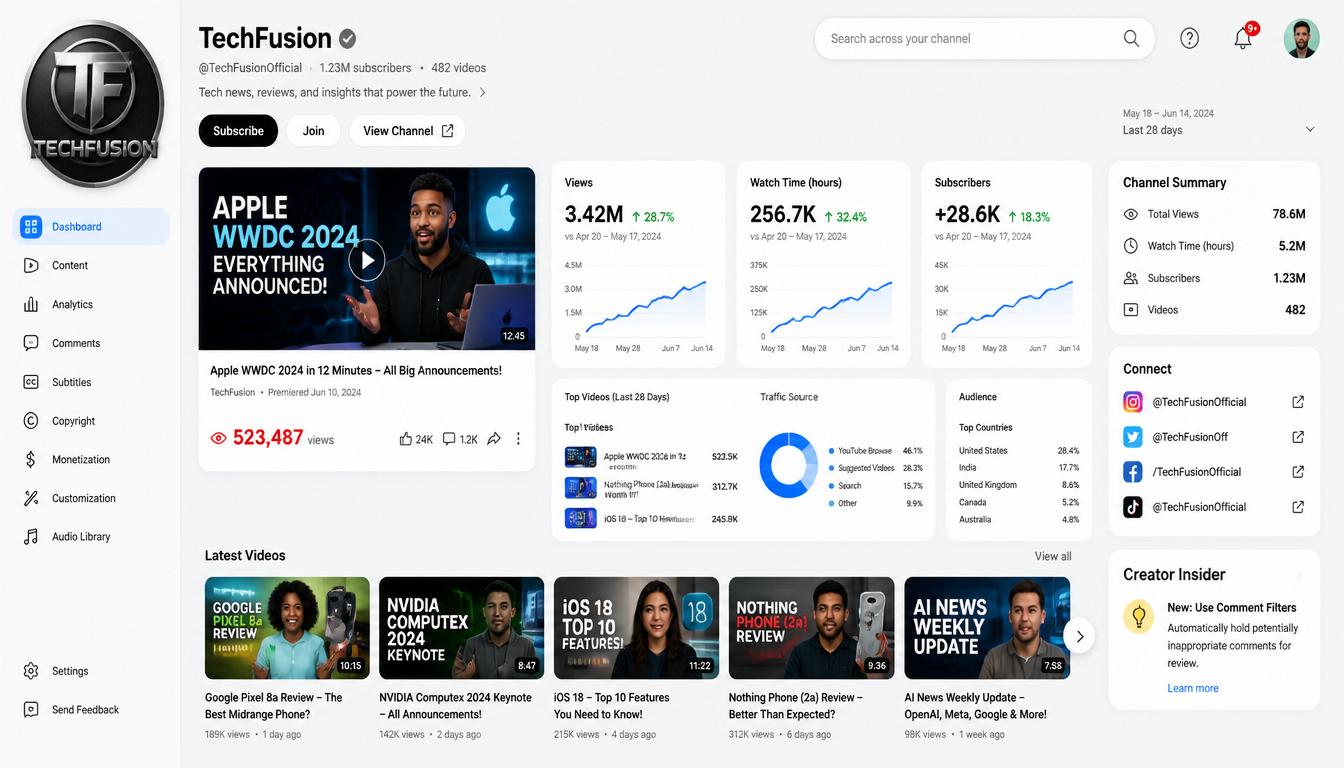Click the India country row

[x=1019, y=468]
